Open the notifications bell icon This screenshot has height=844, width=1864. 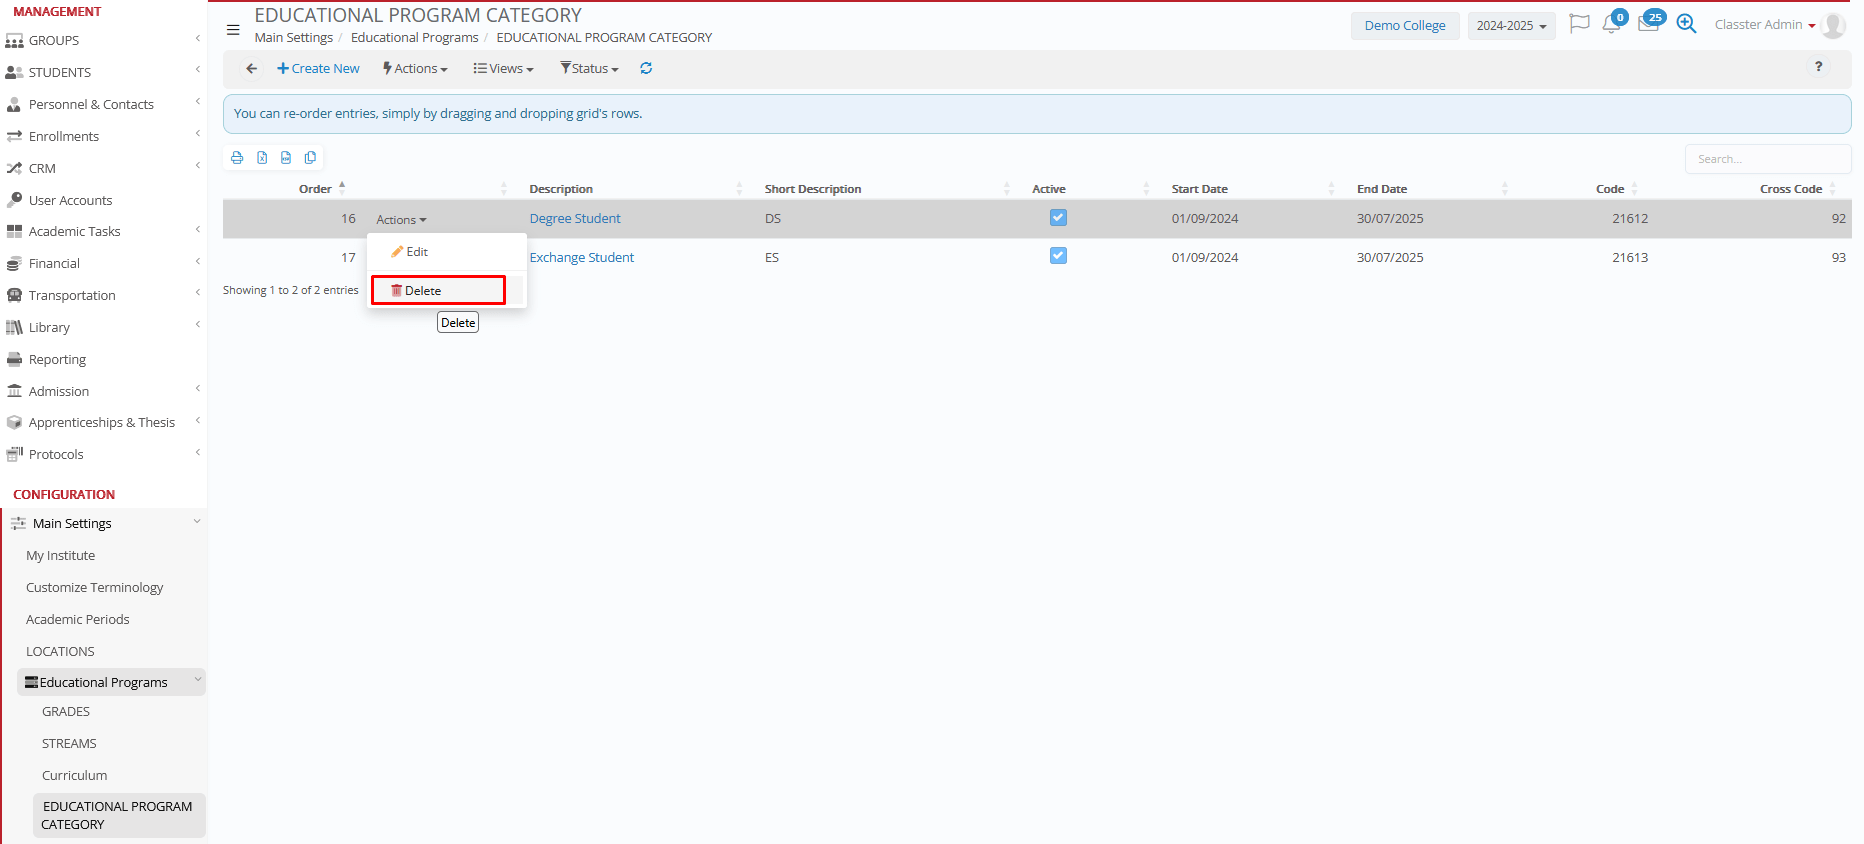click(1611, 25)
